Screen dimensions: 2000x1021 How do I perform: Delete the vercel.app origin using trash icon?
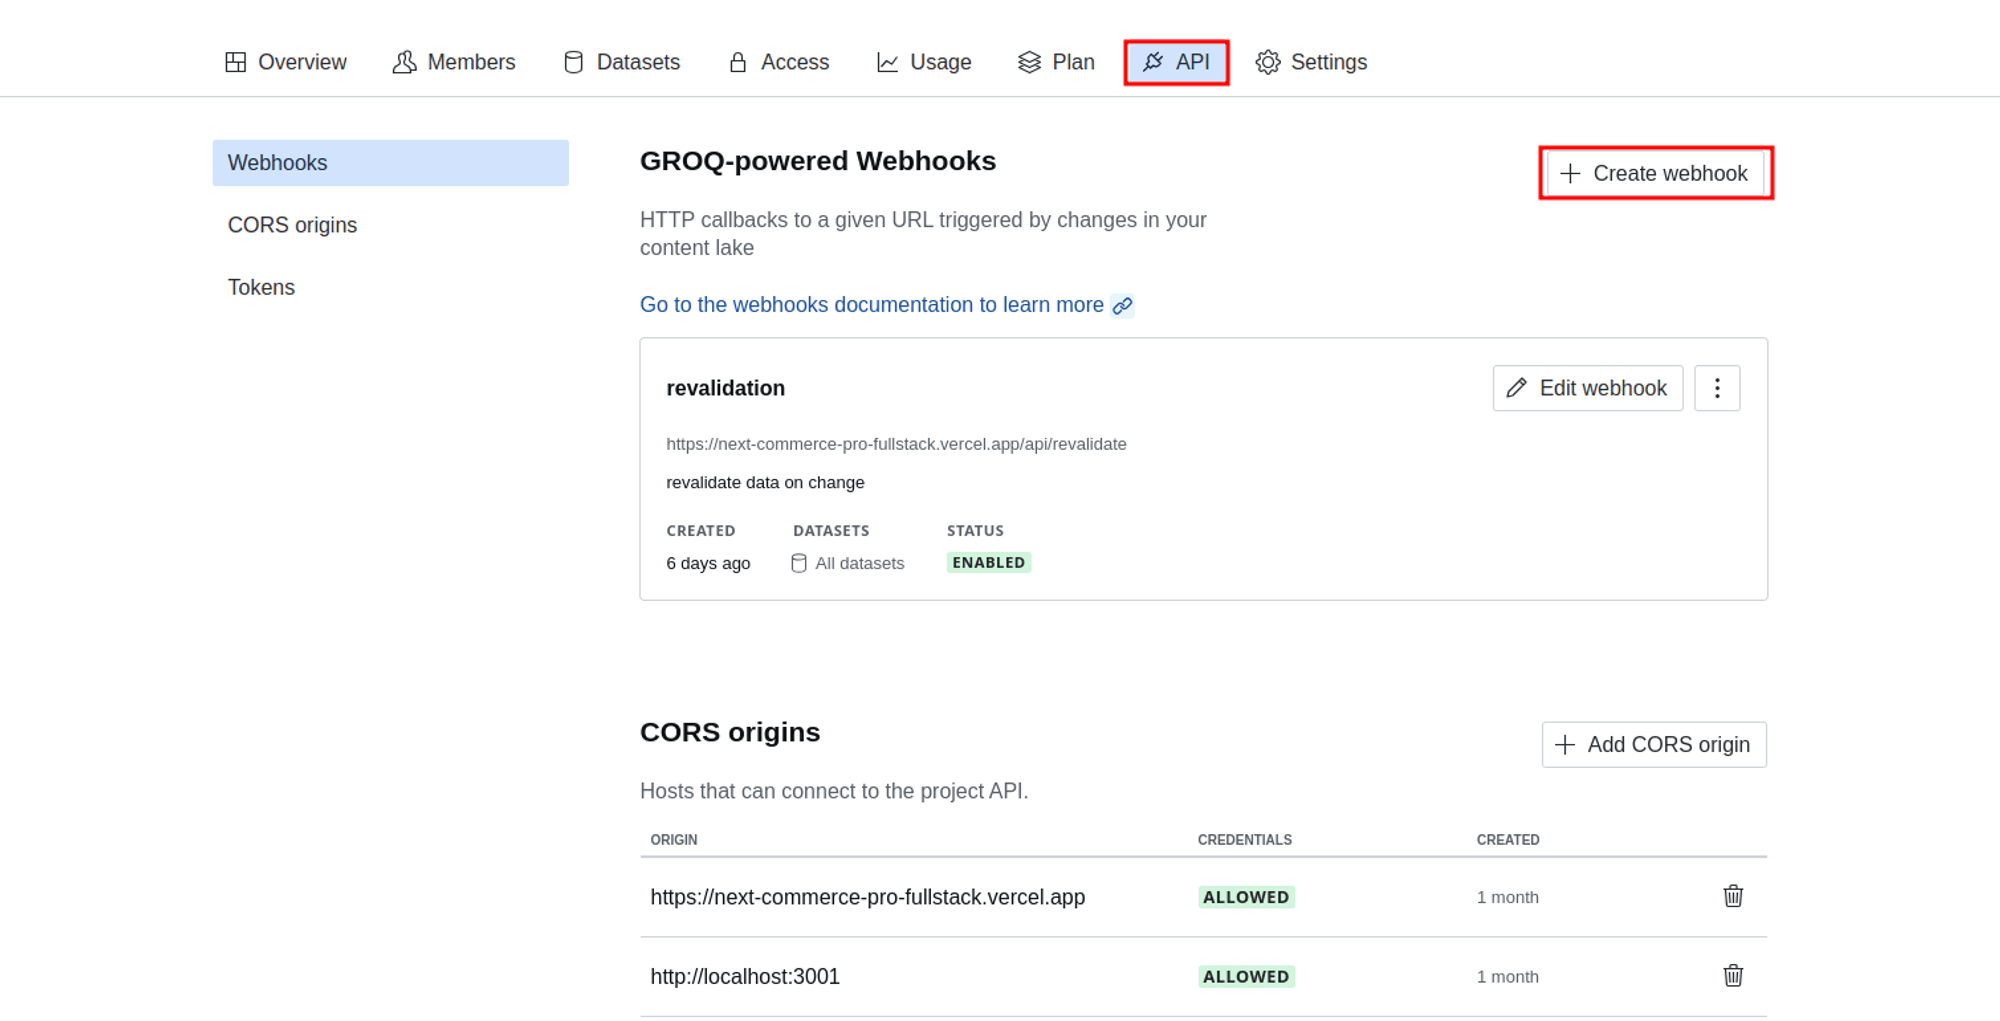[1733, 896]
